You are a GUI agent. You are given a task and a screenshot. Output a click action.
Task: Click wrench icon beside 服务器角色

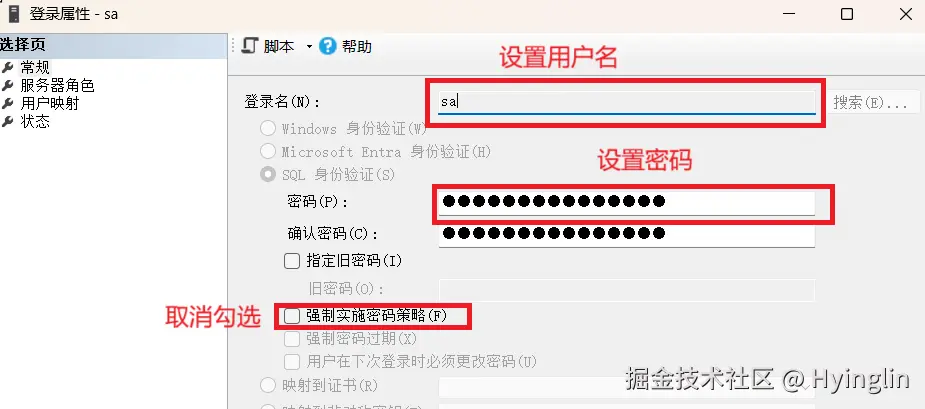(x=8, y=86)
